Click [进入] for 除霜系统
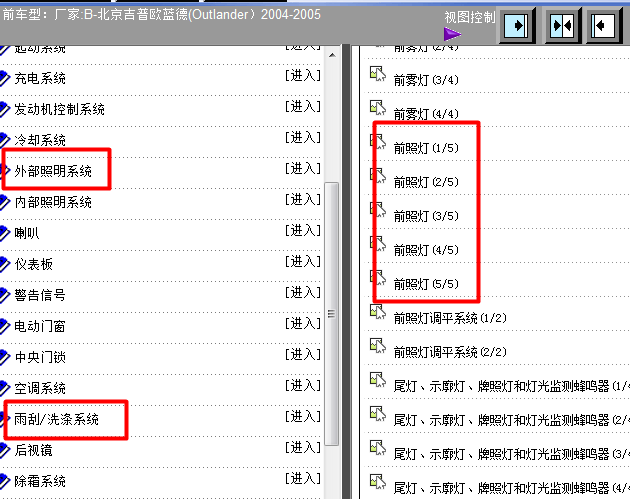The image size is (630, 499). pyautogui.click(x=303, y=478)
